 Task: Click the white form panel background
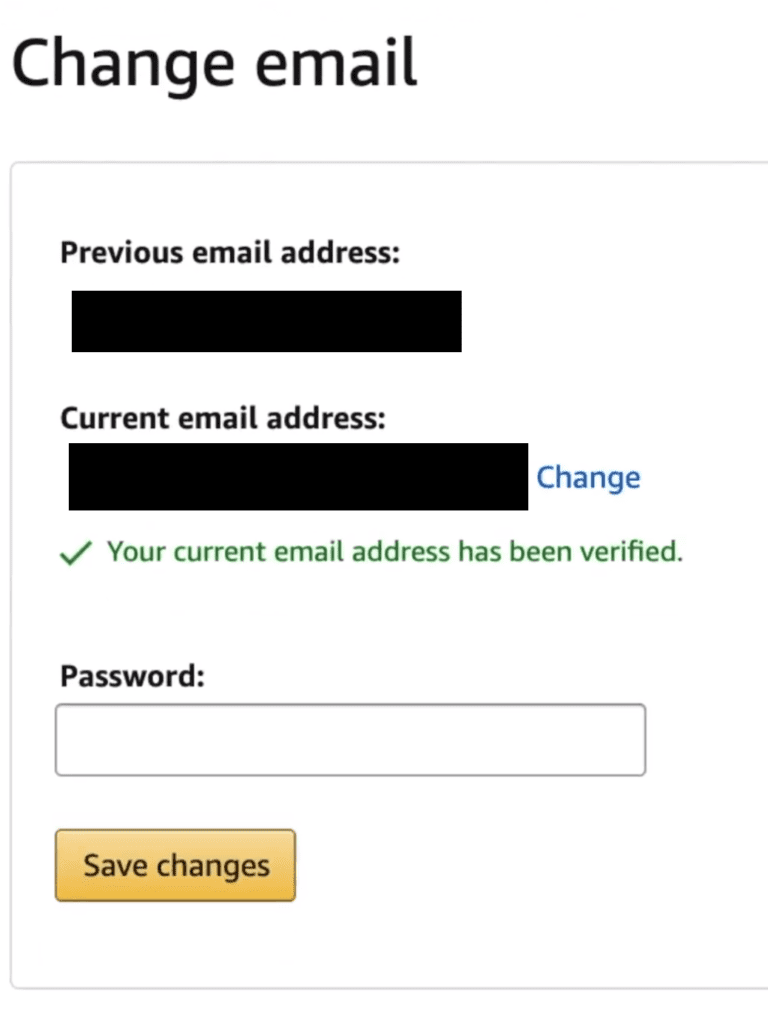(600, 620)
